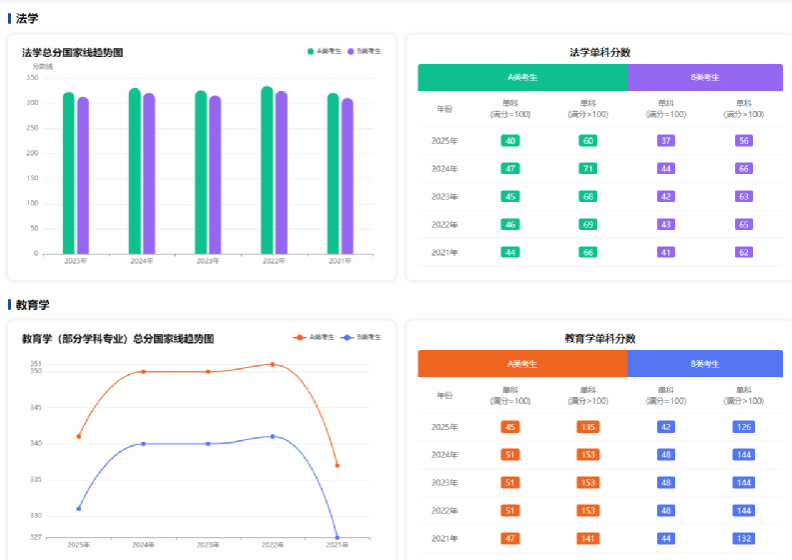Image resolution: width=792 pixels, height=560 pixels.
Task: Select green A类考生 header in 法学单科分数 table
Action: [x=522, y=77]
